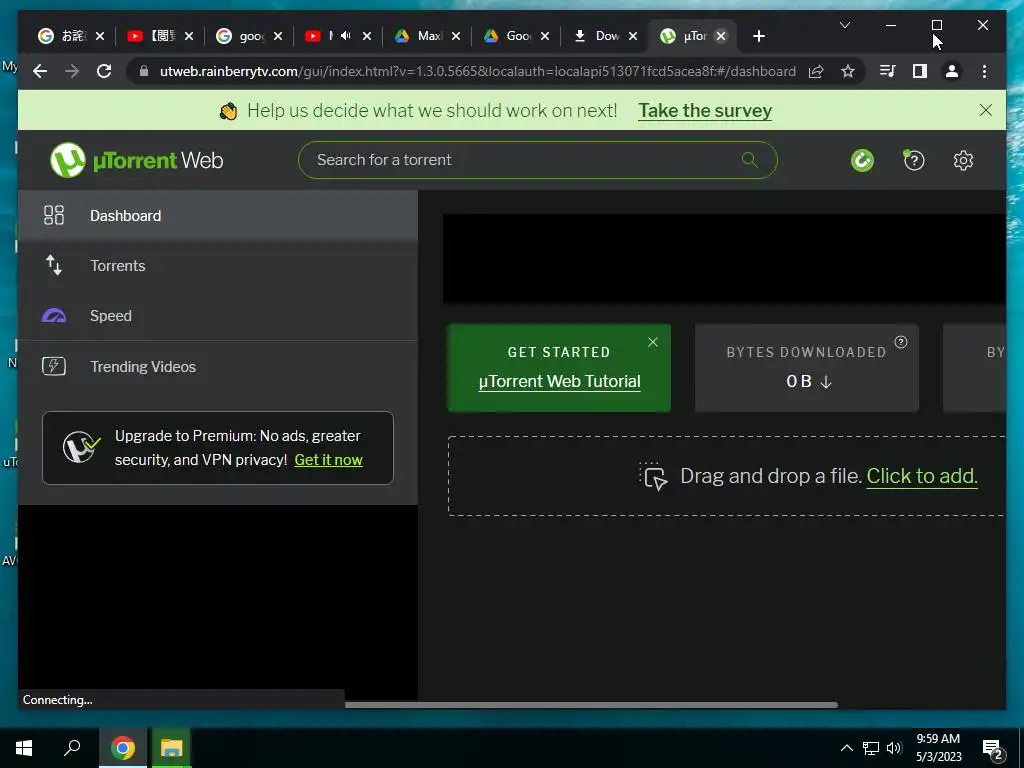Image resolution: width=1024 pixels, height=768 pixels.
Task: Click the magnifier icon in torrent search
Action: click(x=750, y=159)
